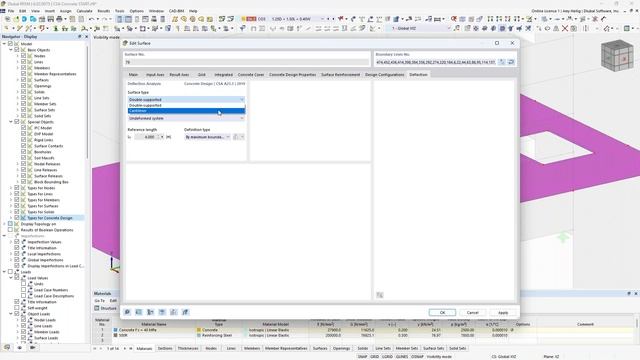This screenshot has height=360, width=640.
Task: Click the Surface No. input field
Action: [247, 62]
